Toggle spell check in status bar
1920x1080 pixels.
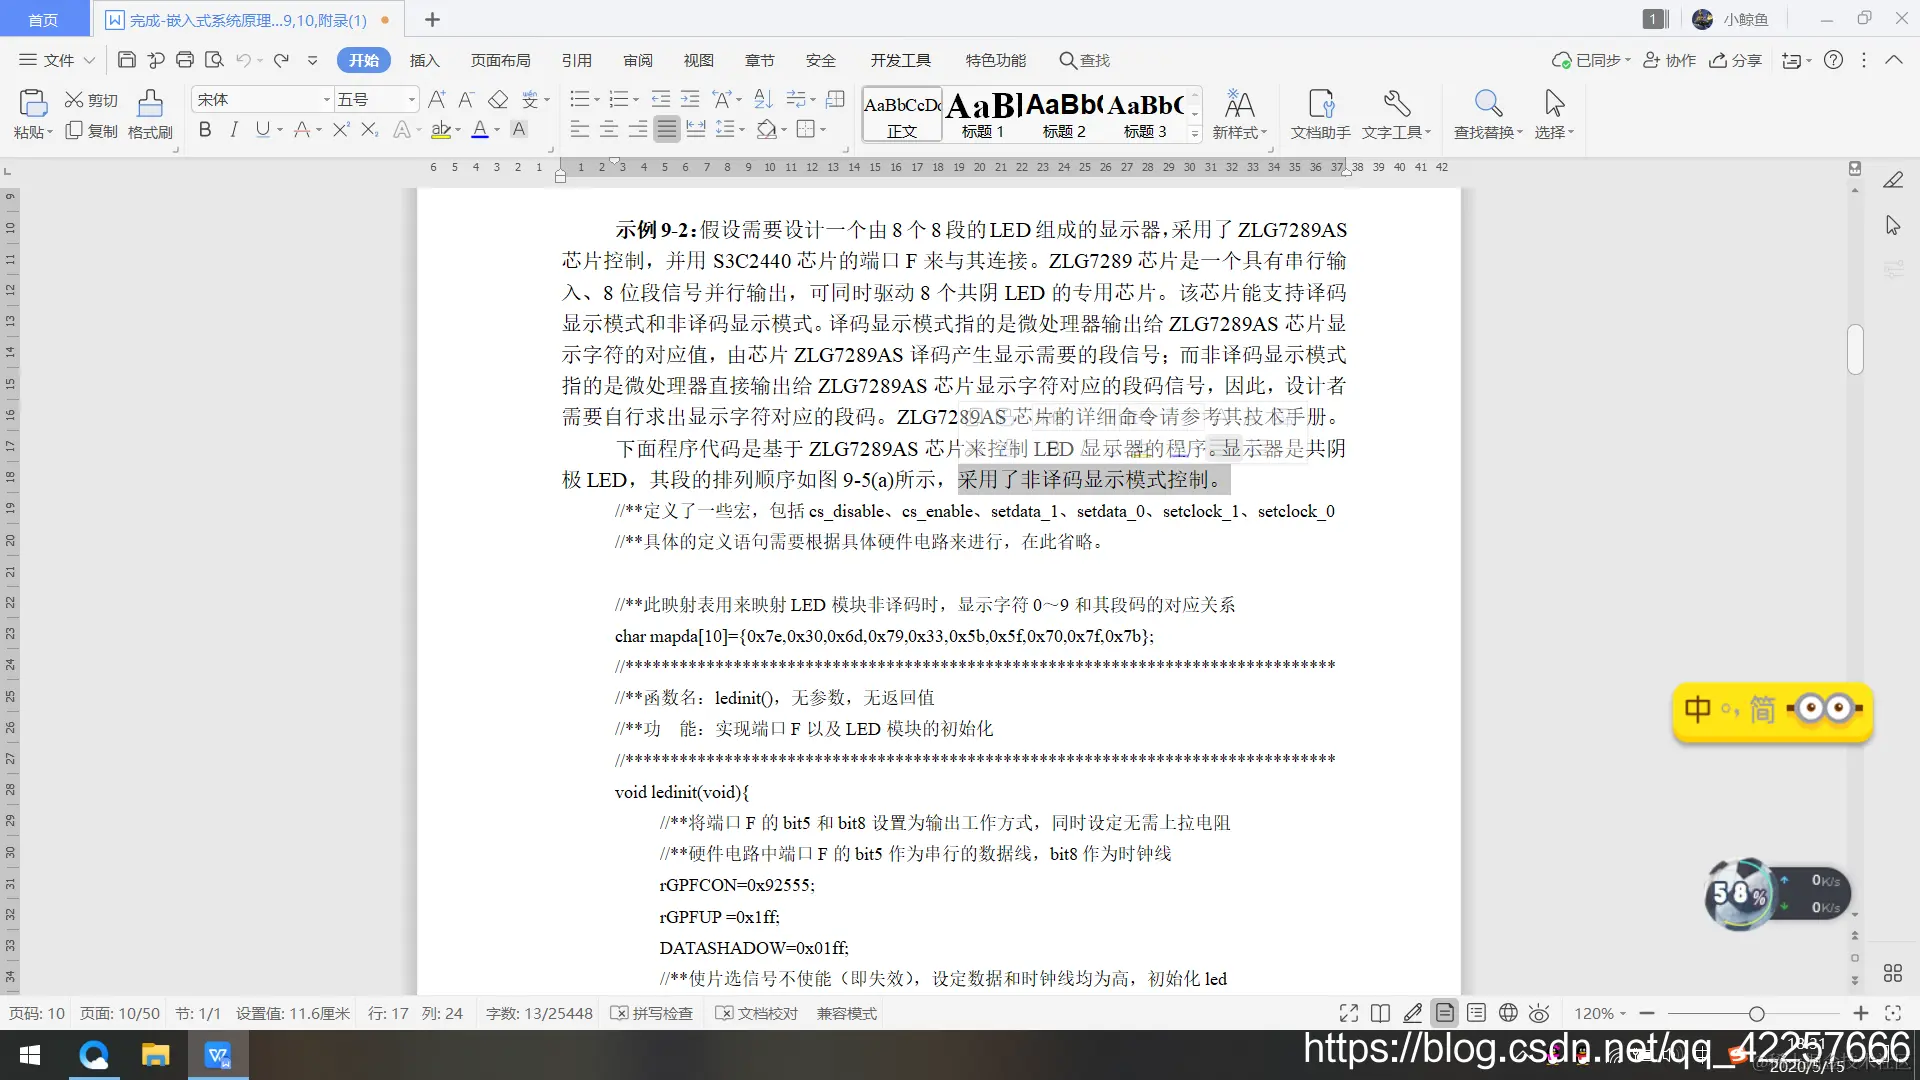[x=652, y=1013]
